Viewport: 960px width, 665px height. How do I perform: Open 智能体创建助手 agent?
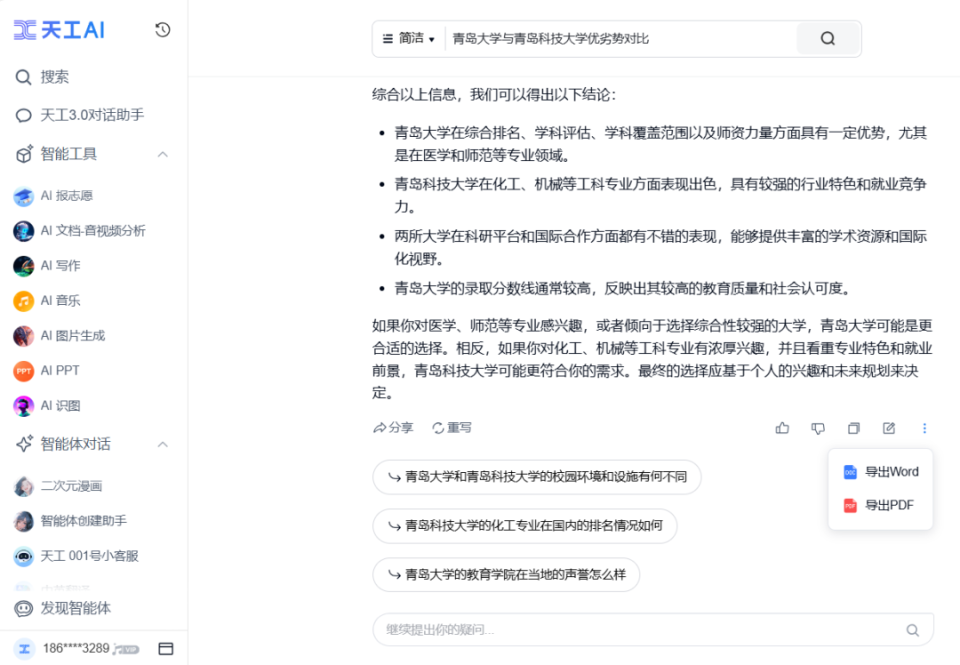tap(70, 521)
